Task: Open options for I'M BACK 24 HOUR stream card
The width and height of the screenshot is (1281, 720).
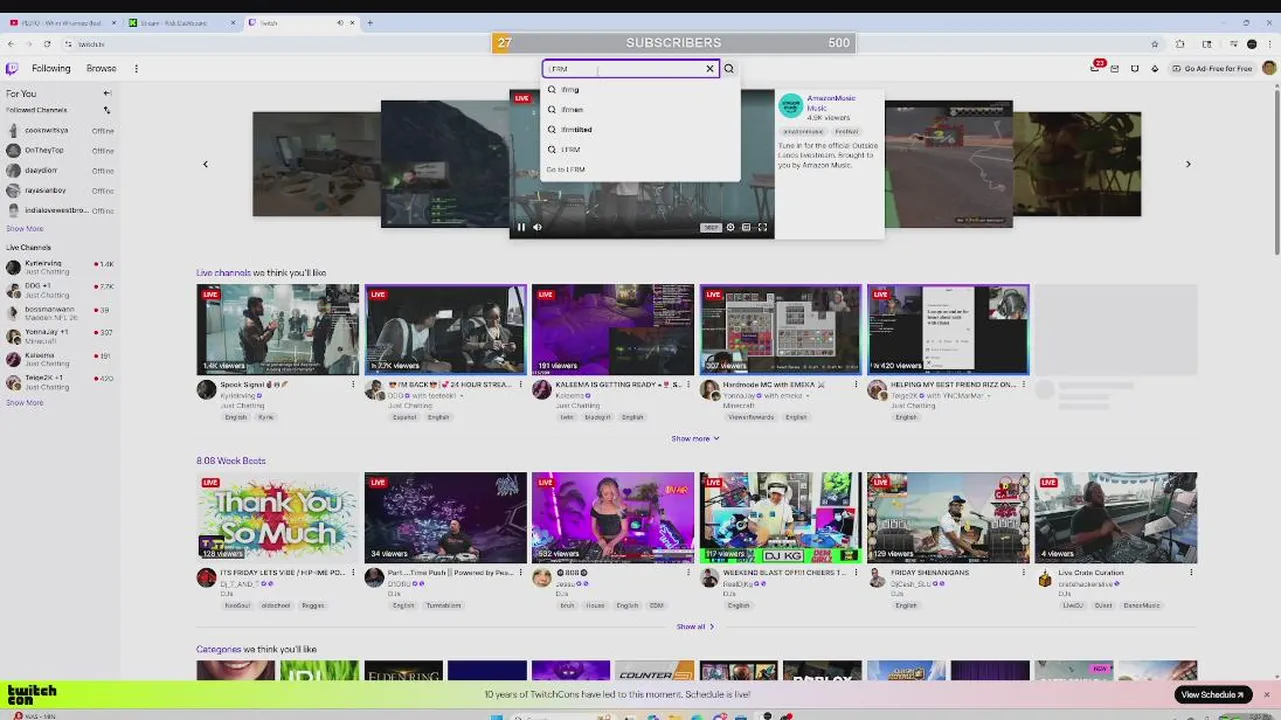Action: 521,384
